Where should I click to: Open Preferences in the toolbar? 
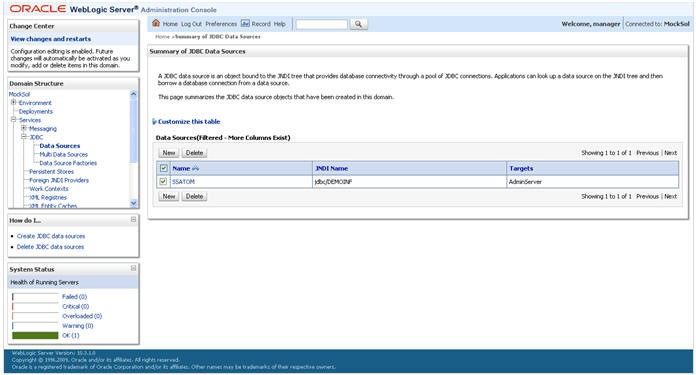tap(221, 24)
